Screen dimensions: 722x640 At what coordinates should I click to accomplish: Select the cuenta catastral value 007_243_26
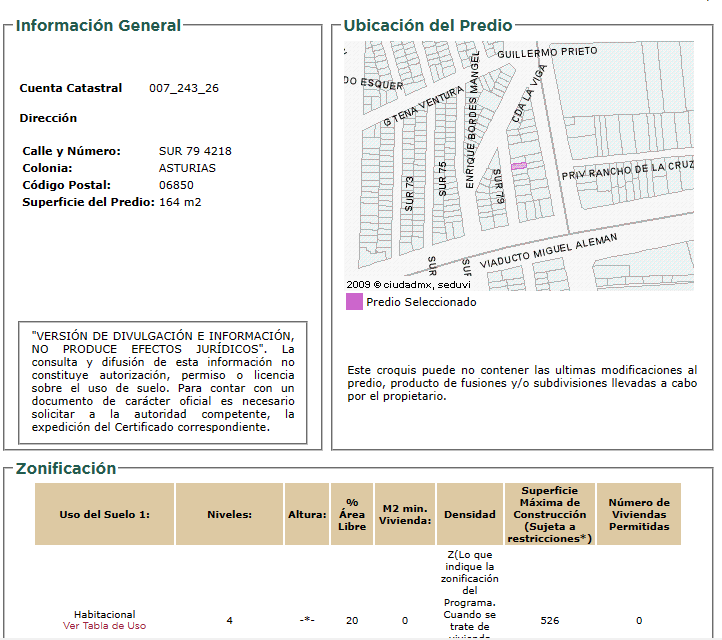pyautogui.click(x=184, y=88)
